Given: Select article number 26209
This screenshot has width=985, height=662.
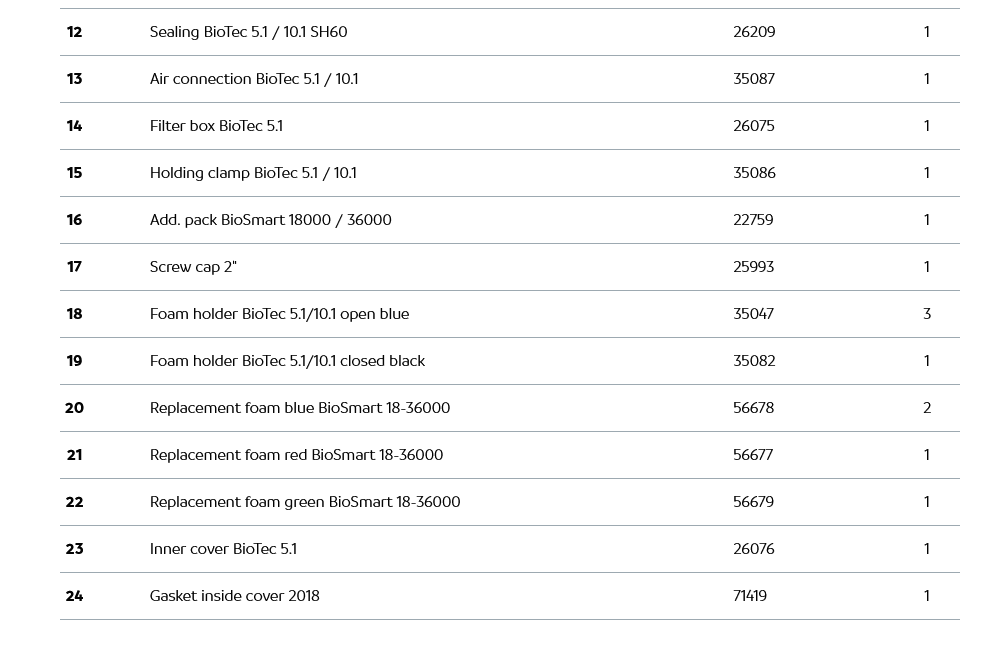Looking at the screenshot, I should (x=754, y=32).
